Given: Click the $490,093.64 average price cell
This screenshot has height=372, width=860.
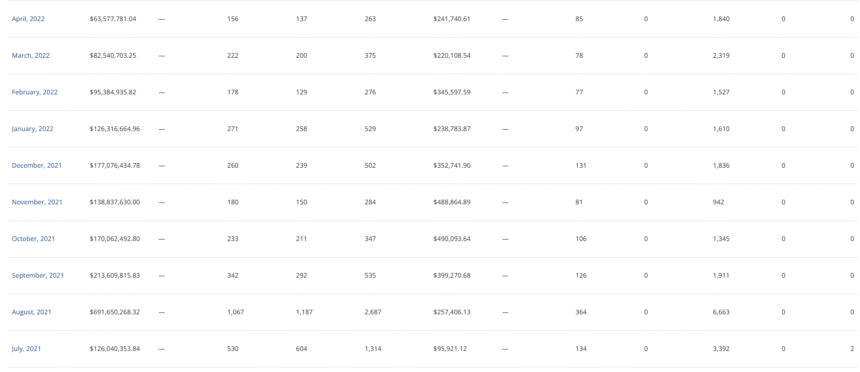Looking at the screenshot, I should (x=451, y=239).
